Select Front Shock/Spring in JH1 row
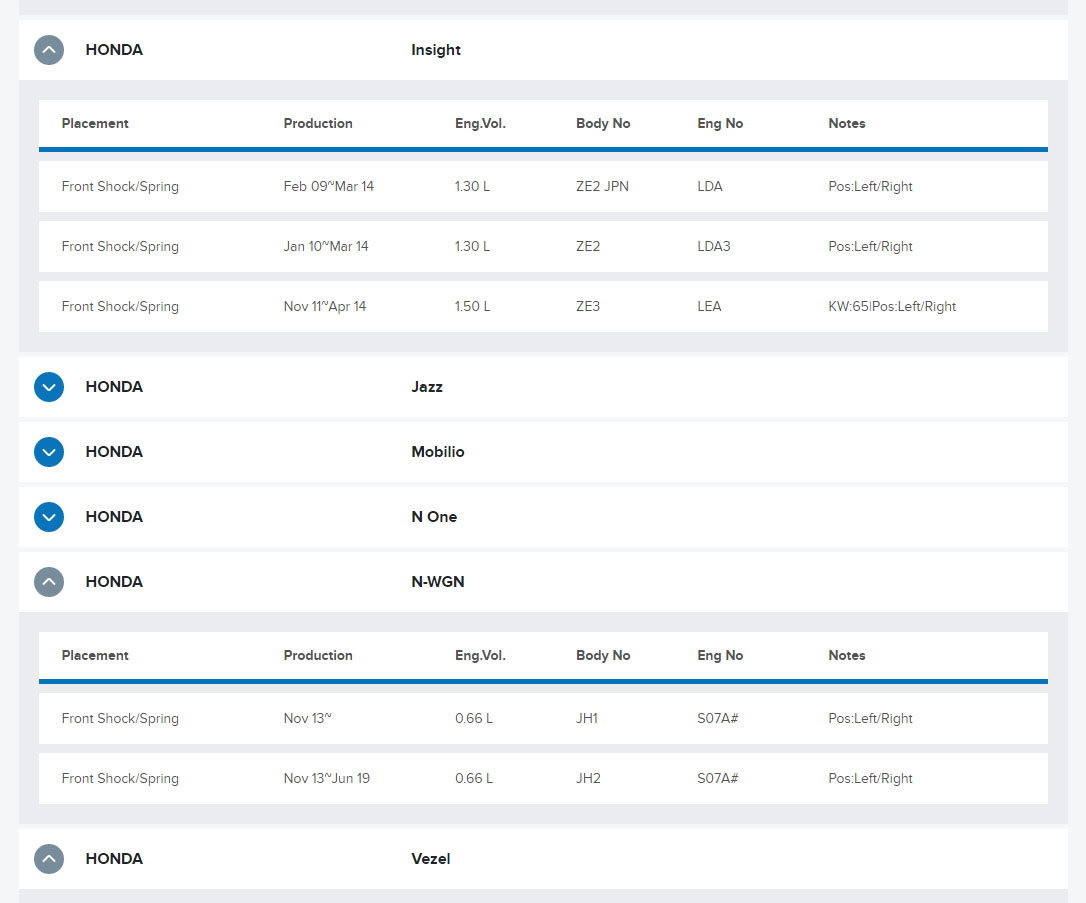 pyautogui.click(x=120, y=719)
